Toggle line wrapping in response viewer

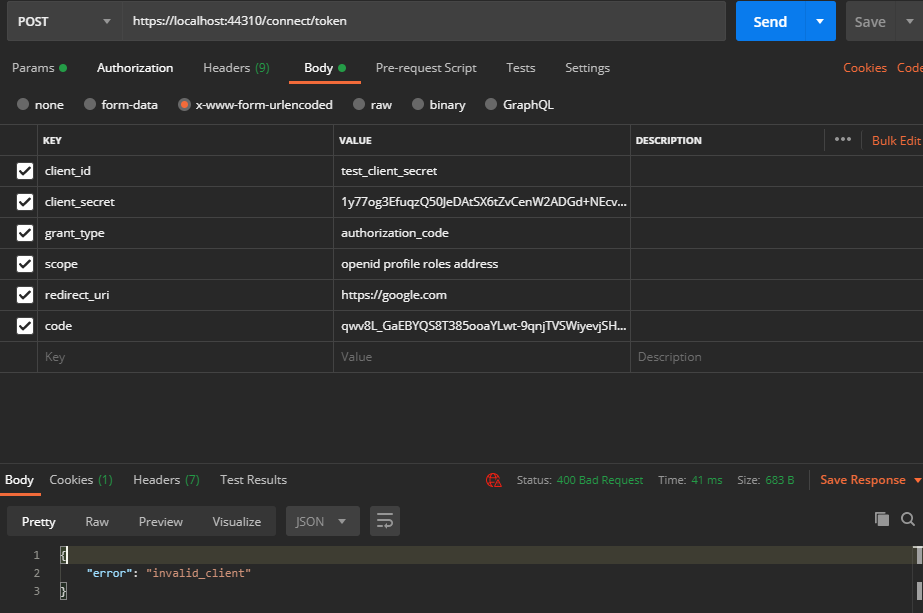click(384, 520)
